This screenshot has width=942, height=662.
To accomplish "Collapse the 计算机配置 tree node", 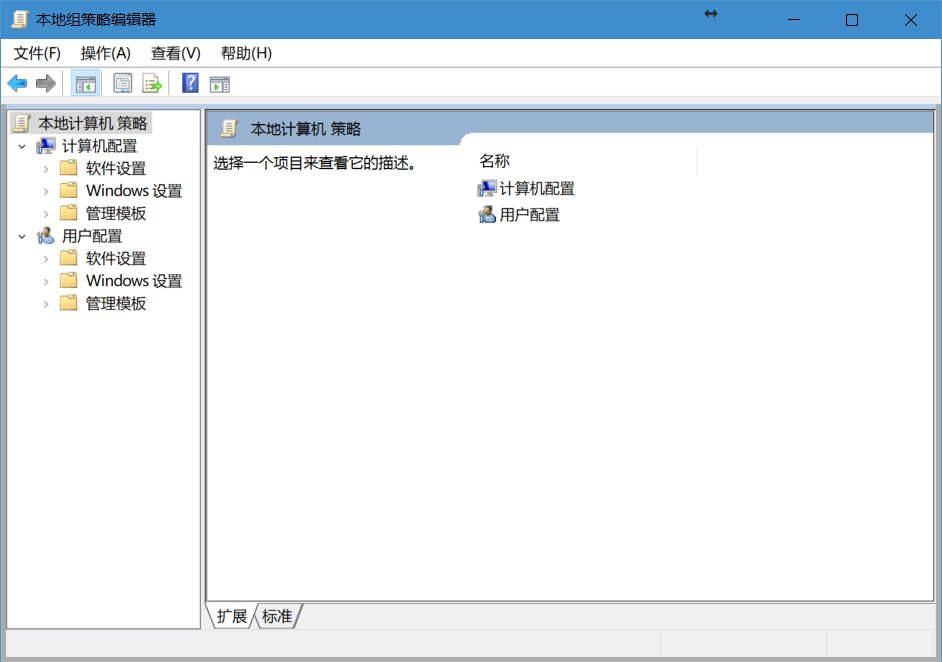I will click(22, 146).
